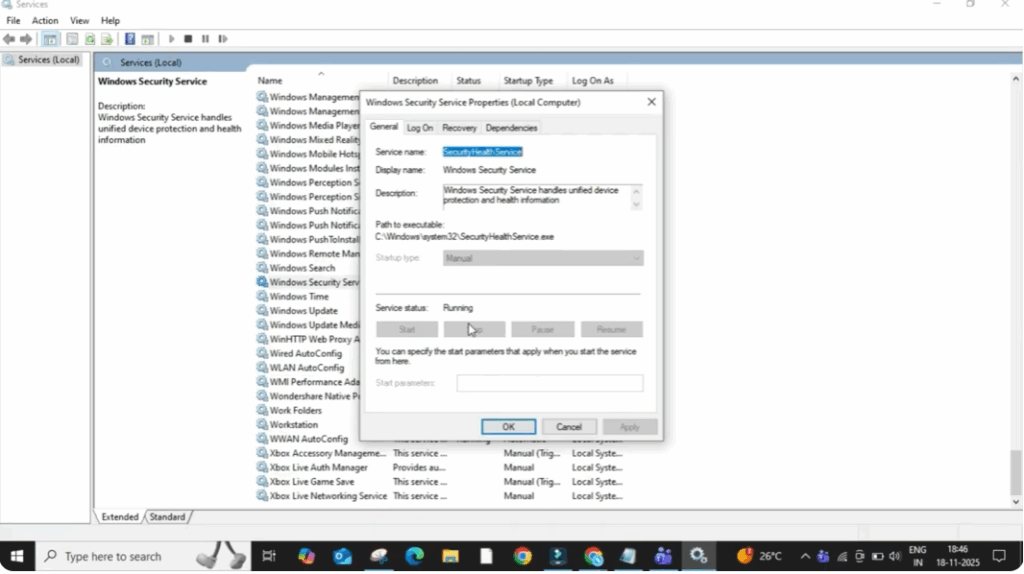The height and width of the screenshot is (574, 1024).
Task: Click the Stop Service square icon
Action: coord(188,39)
